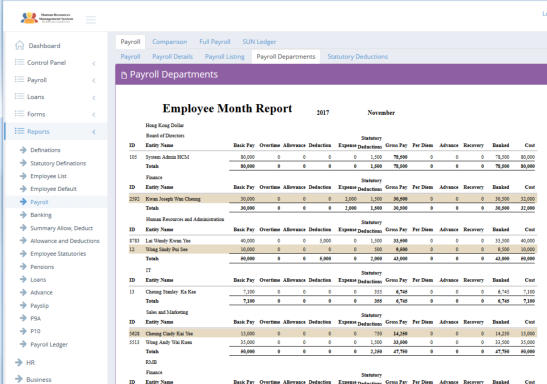The image size is (547, 384).
Task: Select the Payroll Departments sub-tab
Action: coord(286,57)
